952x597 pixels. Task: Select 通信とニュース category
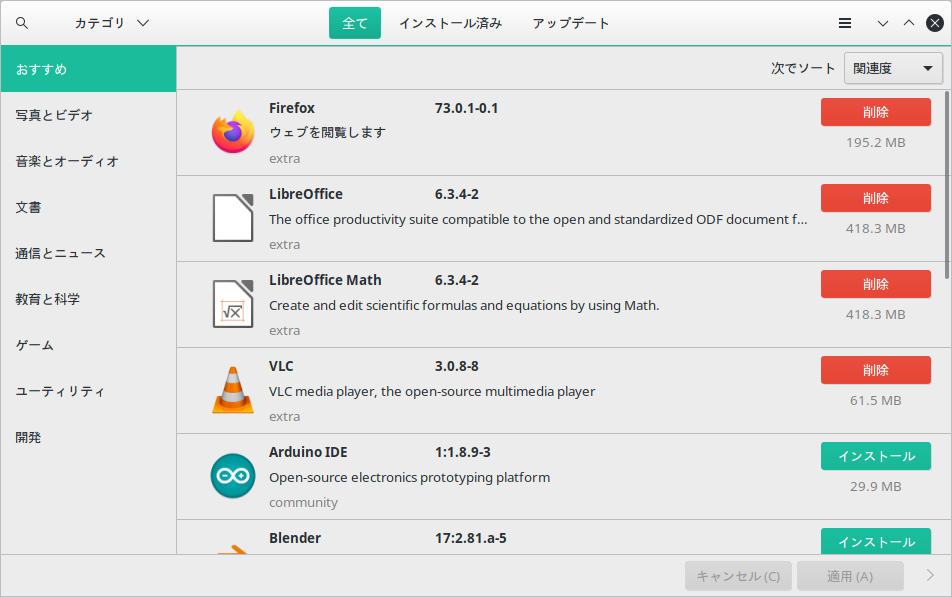click(89, 253)
